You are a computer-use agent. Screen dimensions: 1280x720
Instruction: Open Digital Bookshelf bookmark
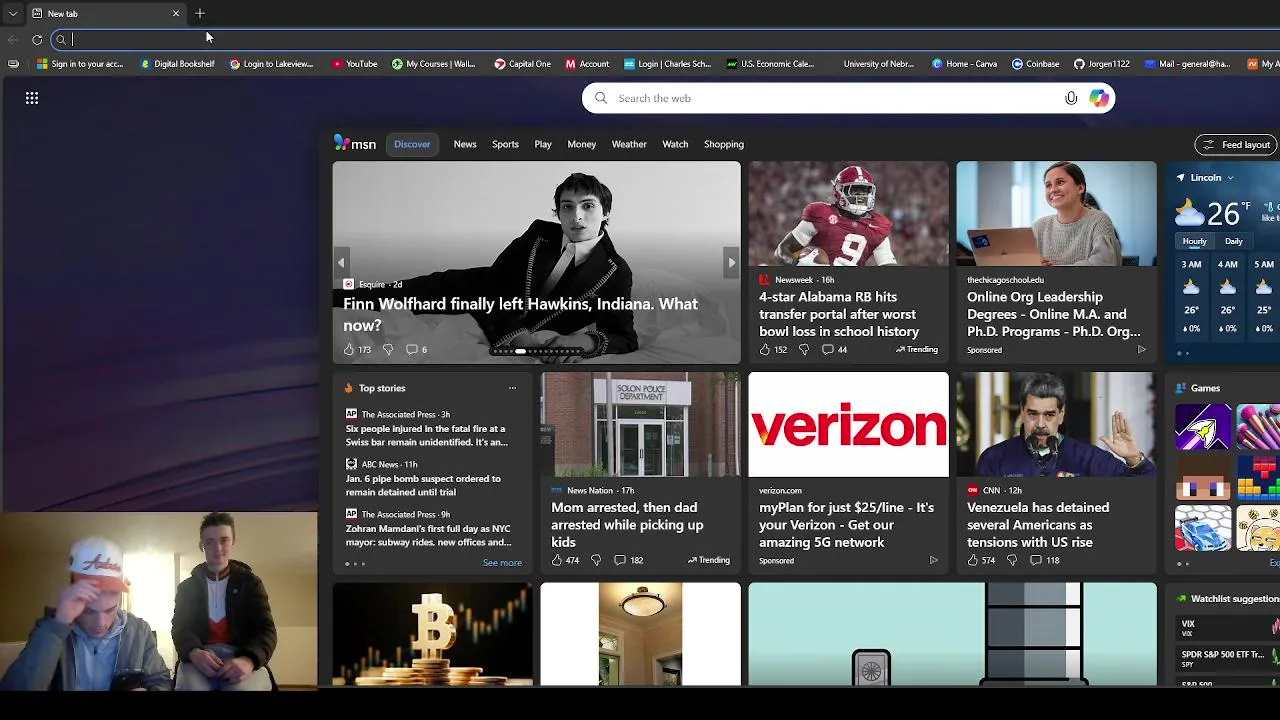[x=178, y=64]
